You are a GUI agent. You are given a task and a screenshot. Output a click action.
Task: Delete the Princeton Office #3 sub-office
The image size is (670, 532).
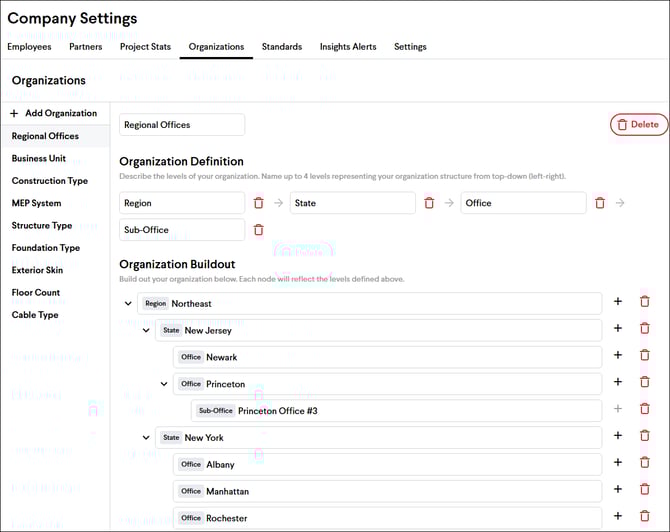644,410
